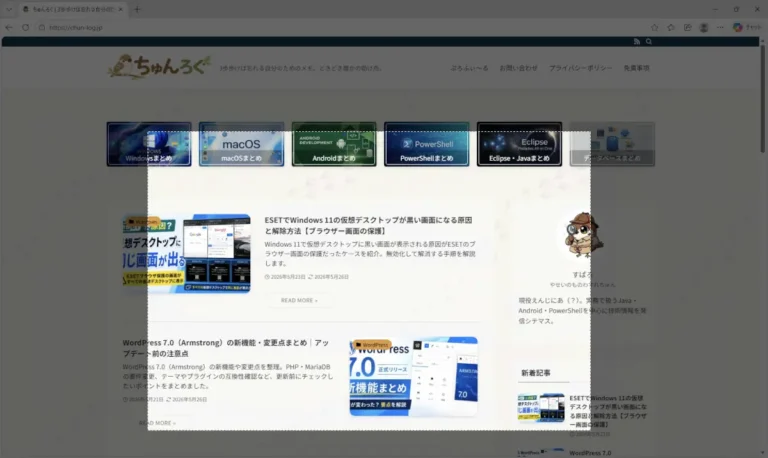768x458 pixels.
Task: Open the browser profile avatar icon
Action: (704, 27)
